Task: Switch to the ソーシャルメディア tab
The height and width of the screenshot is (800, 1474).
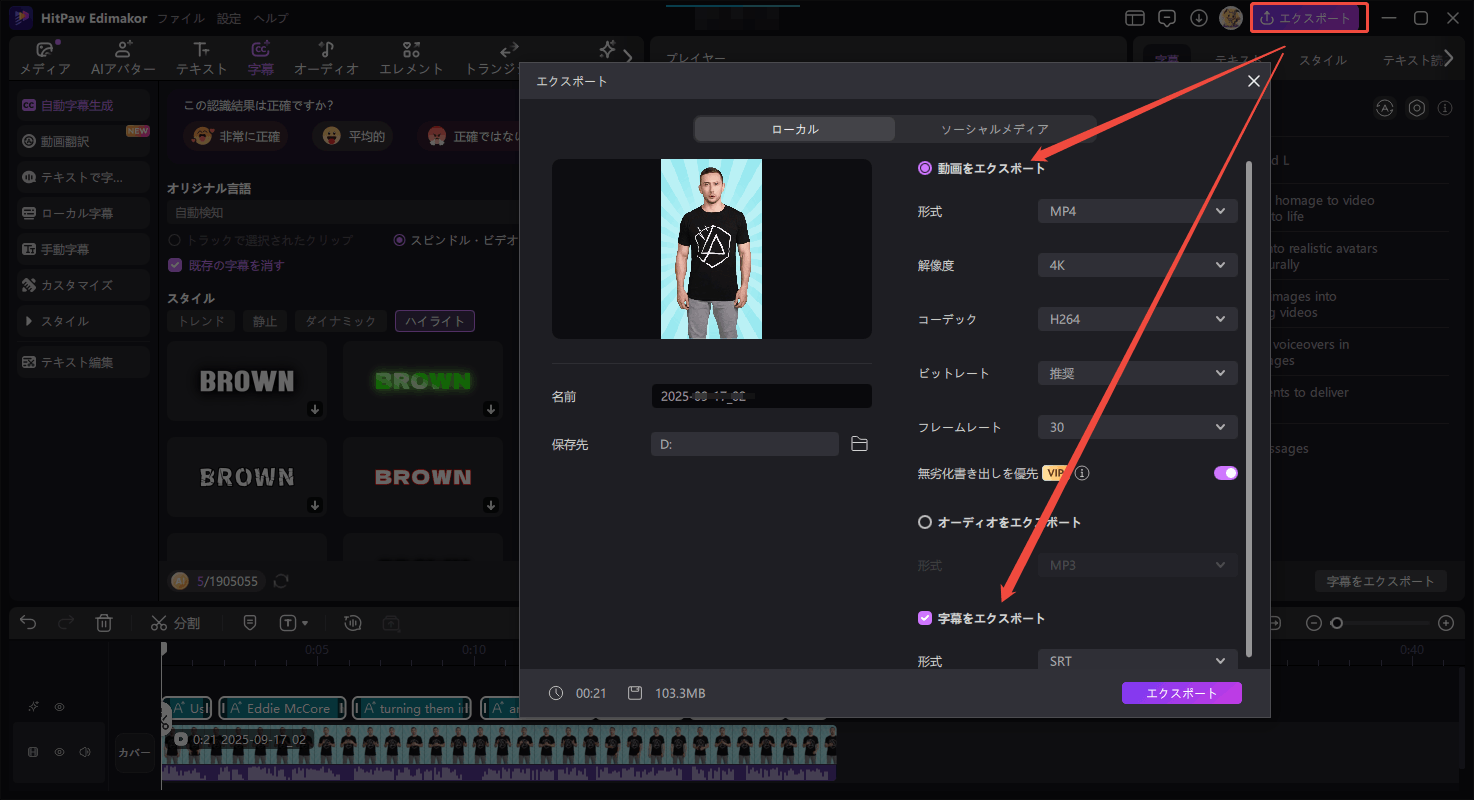Action: coord(994,128)
